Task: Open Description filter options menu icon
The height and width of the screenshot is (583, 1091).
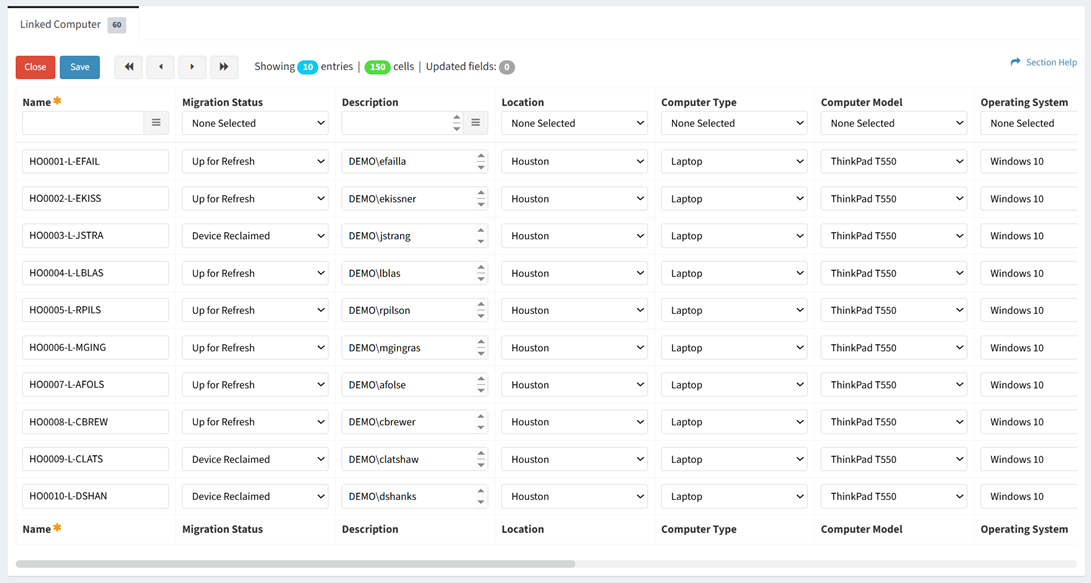Action: click(476, 123)
